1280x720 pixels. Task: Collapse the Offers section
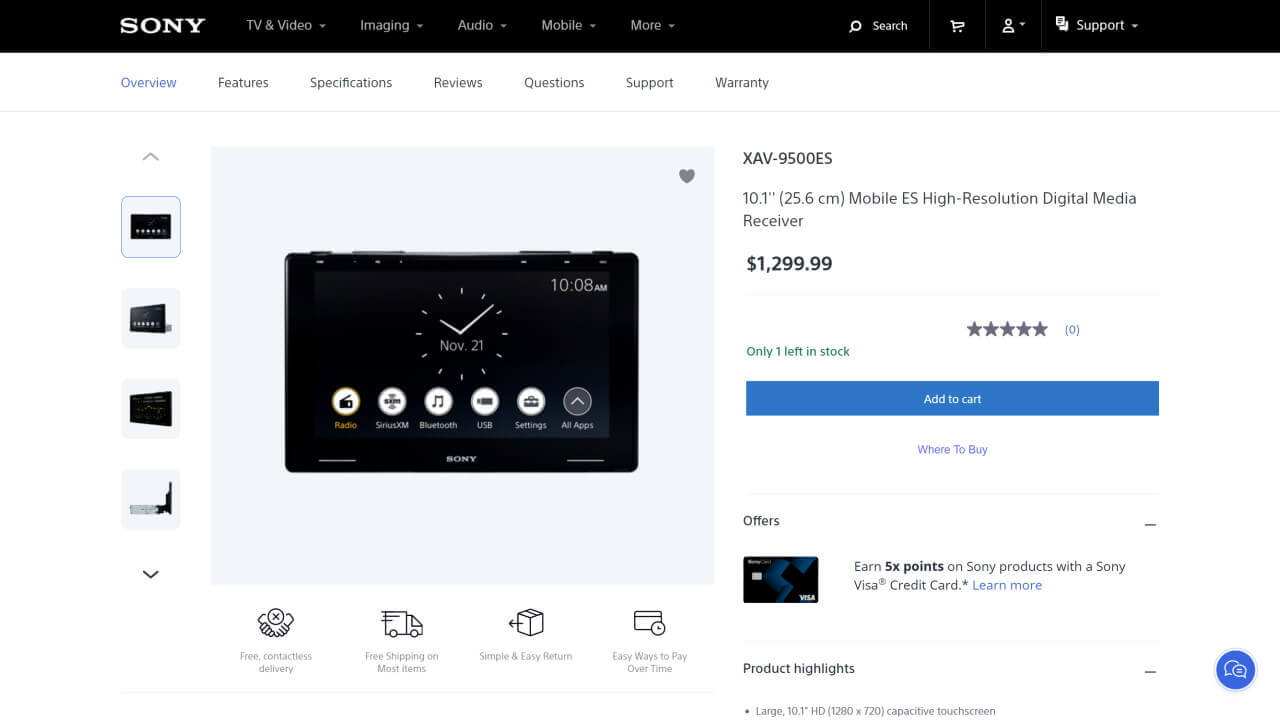[1150, 524]
